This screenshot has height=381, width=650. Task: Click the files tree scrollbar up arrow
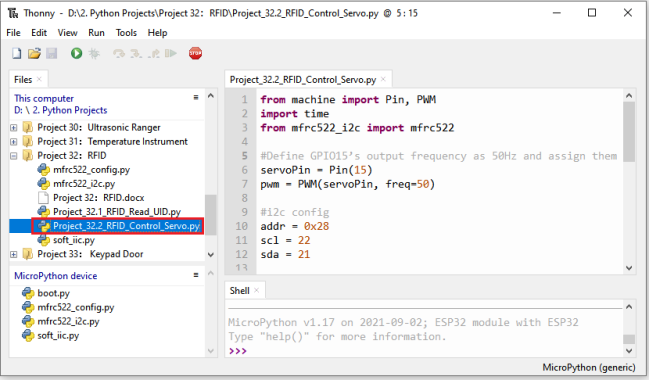(211, 96)
